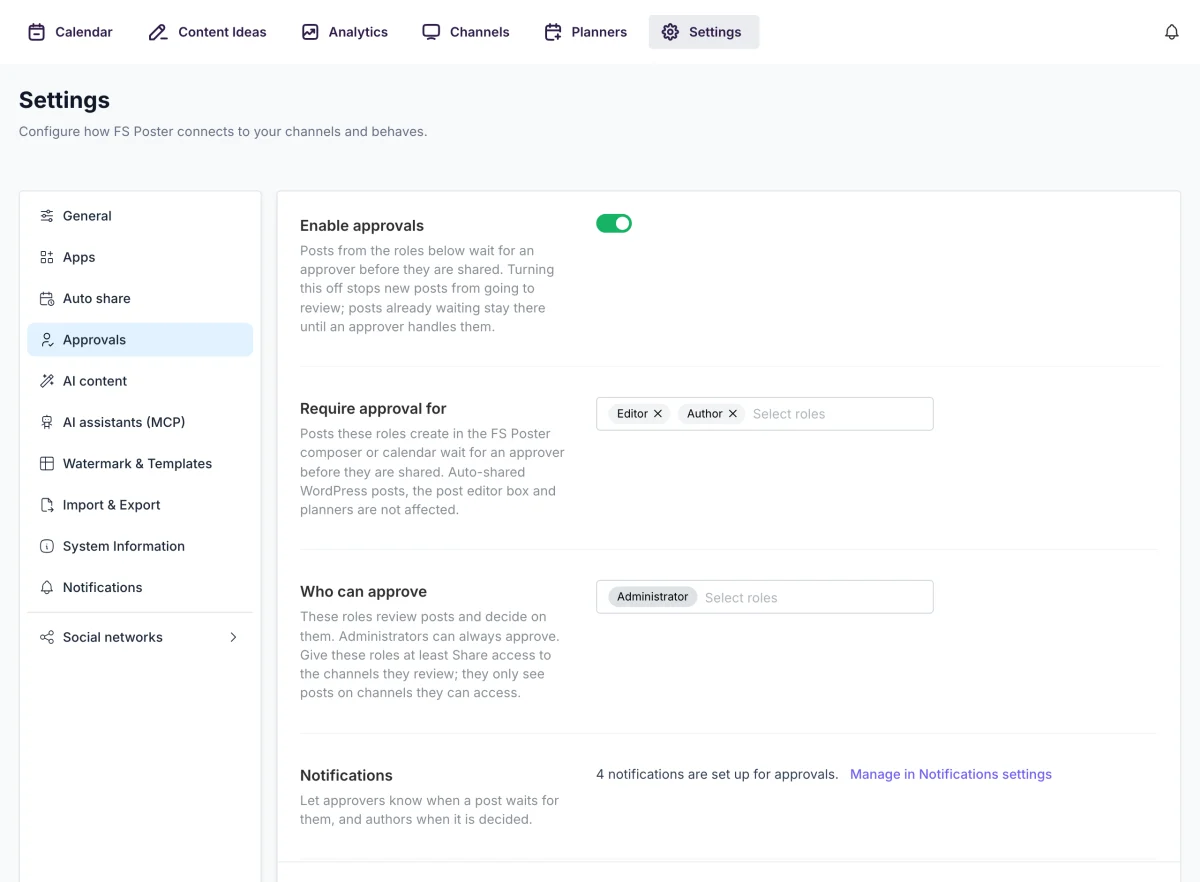Click the Import & Export file icon

pos(47,505)
